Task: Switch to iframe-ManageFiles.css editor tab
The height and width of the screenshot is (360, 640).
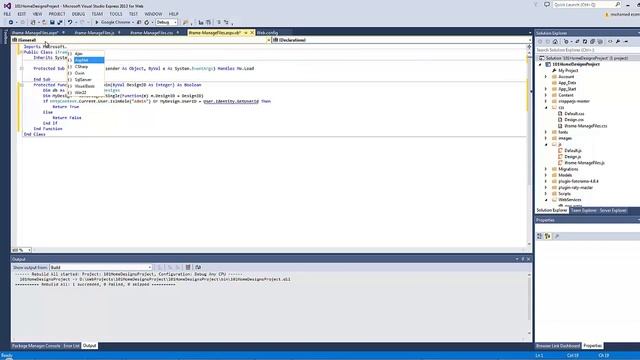Action: click(x=151, y=33)
